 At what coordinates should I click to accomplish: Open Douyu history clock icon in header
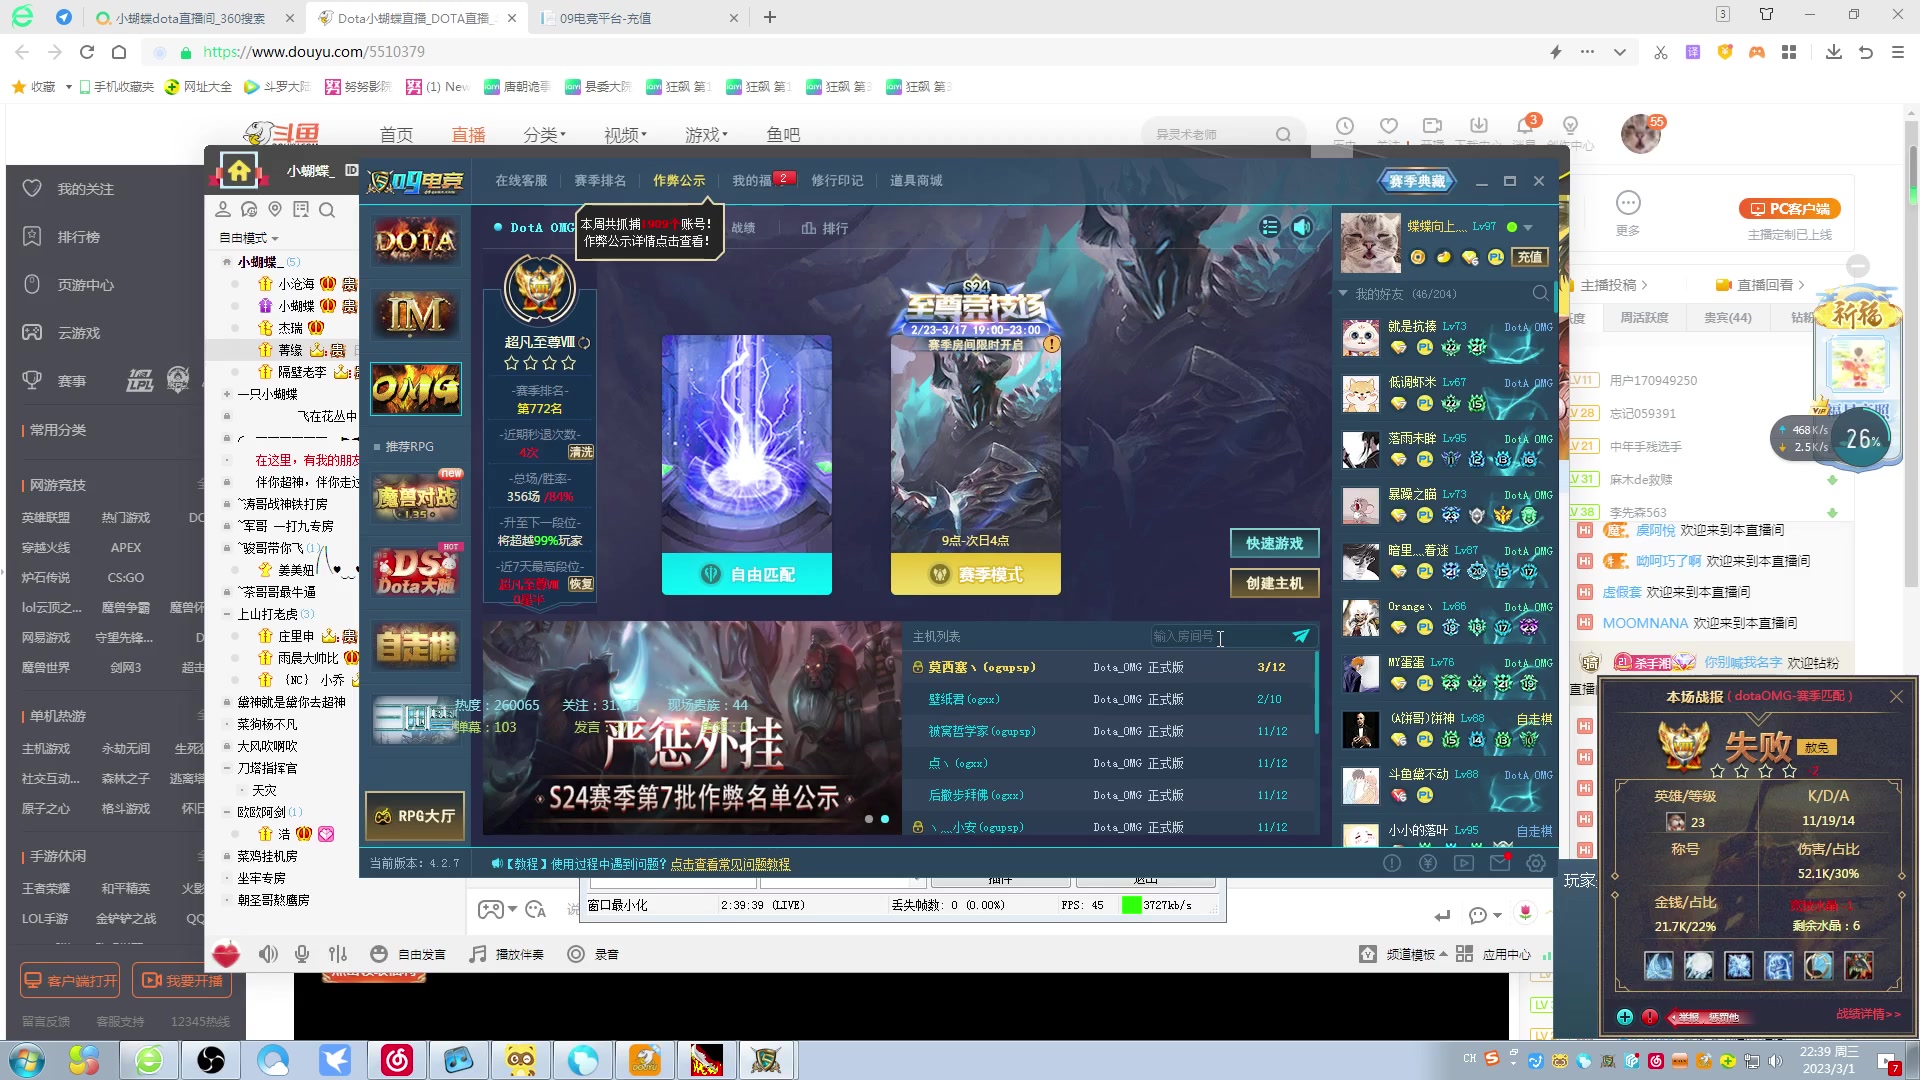click(x=1345, y=126)
